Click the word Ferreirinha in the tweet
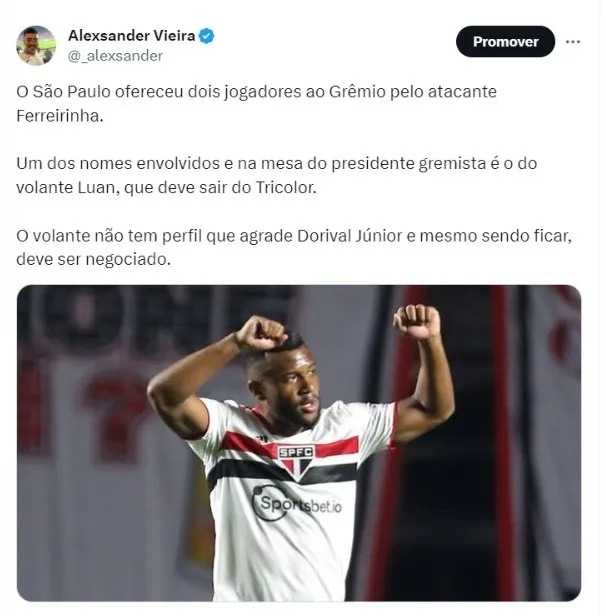Viewport: 606px width, 616px height. [x=60, y=116]
